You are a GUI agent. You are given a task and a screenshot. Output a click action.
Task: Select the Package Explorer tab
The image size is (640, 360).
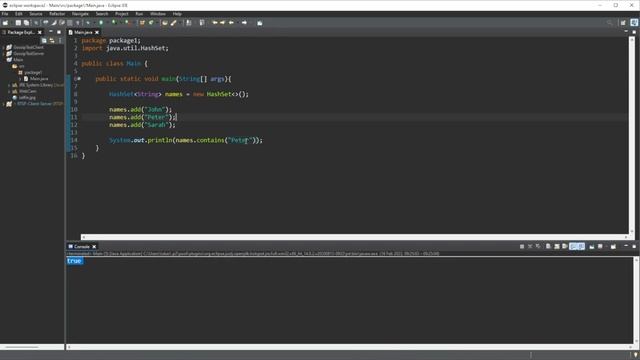[x=21, y=32]
